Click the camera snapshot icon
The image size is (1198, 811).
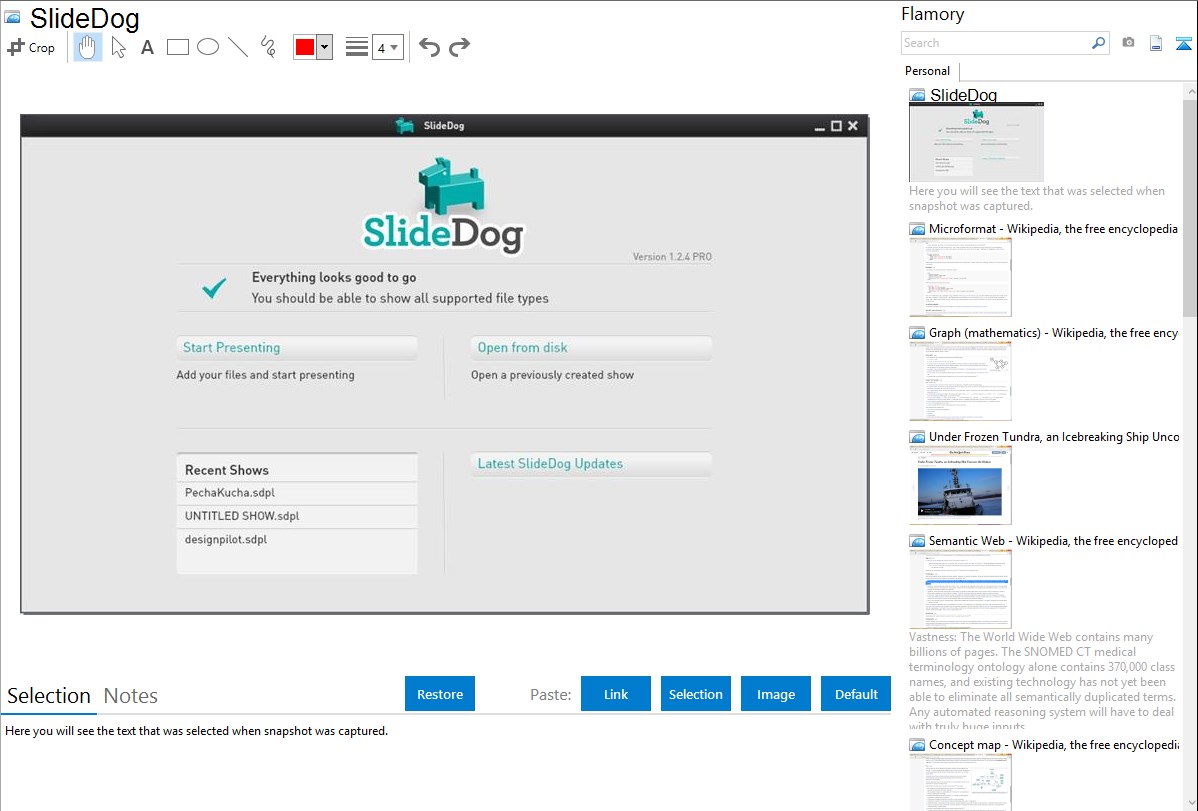pyautogui.click(x=1128, y=43)
